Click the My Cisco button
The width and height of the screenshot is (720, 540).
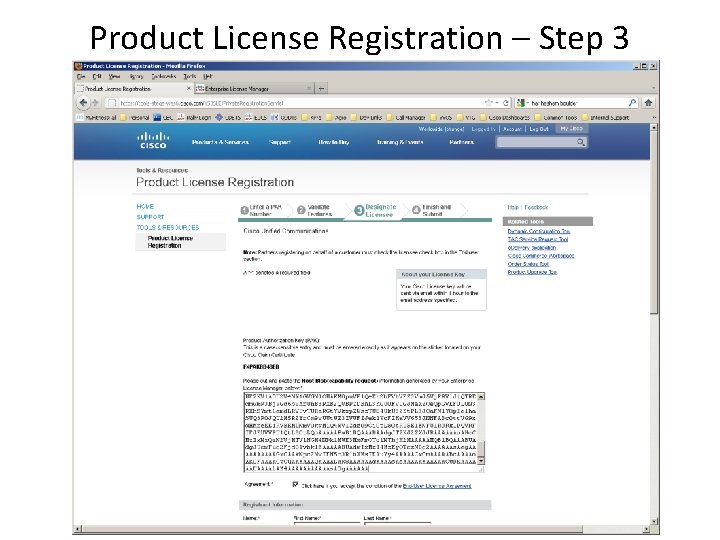(x=571, y=129)
